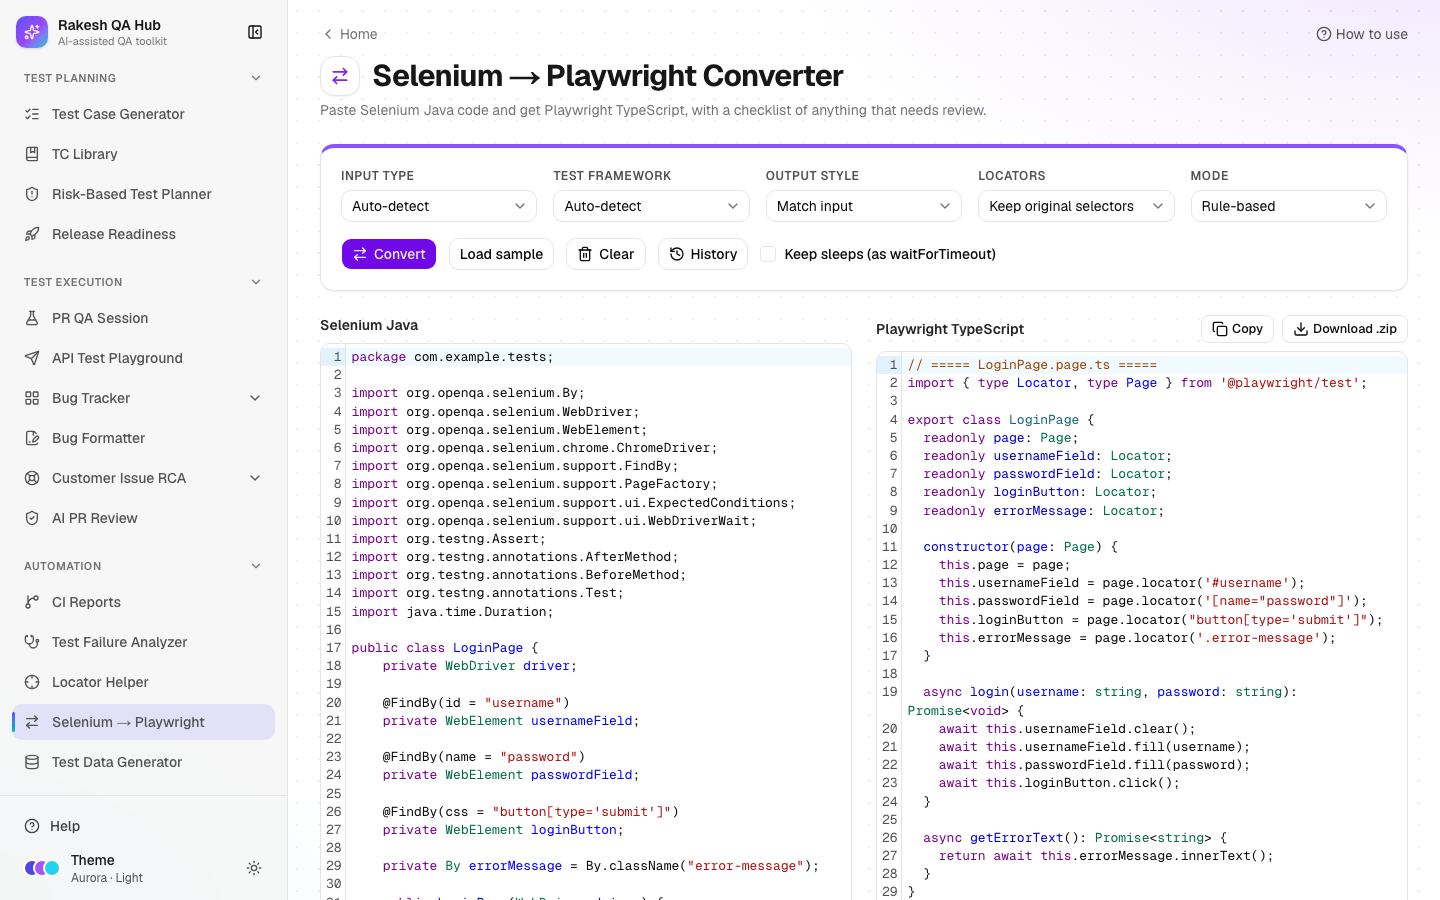The width and height of the screenshot is (1440, 900).
Task: Open conversion History
Action: [703, 254]
